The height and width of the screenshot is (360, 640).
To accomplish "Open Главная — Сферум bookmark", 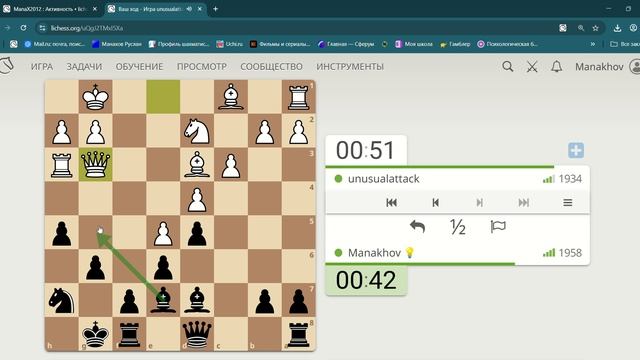I will tap(346, 44).
